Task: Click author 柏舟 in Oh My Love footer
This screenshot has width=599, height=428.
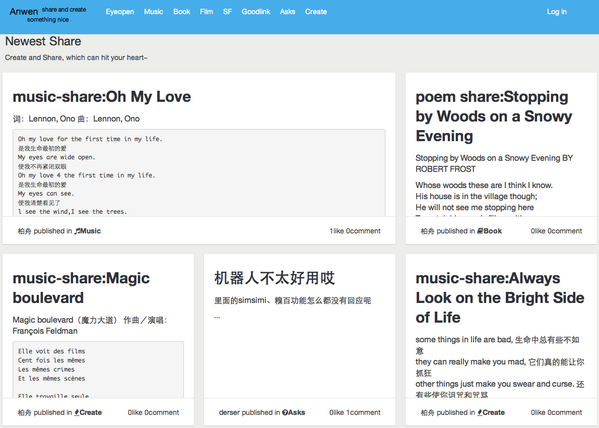Action: click(x=24, y=231)
